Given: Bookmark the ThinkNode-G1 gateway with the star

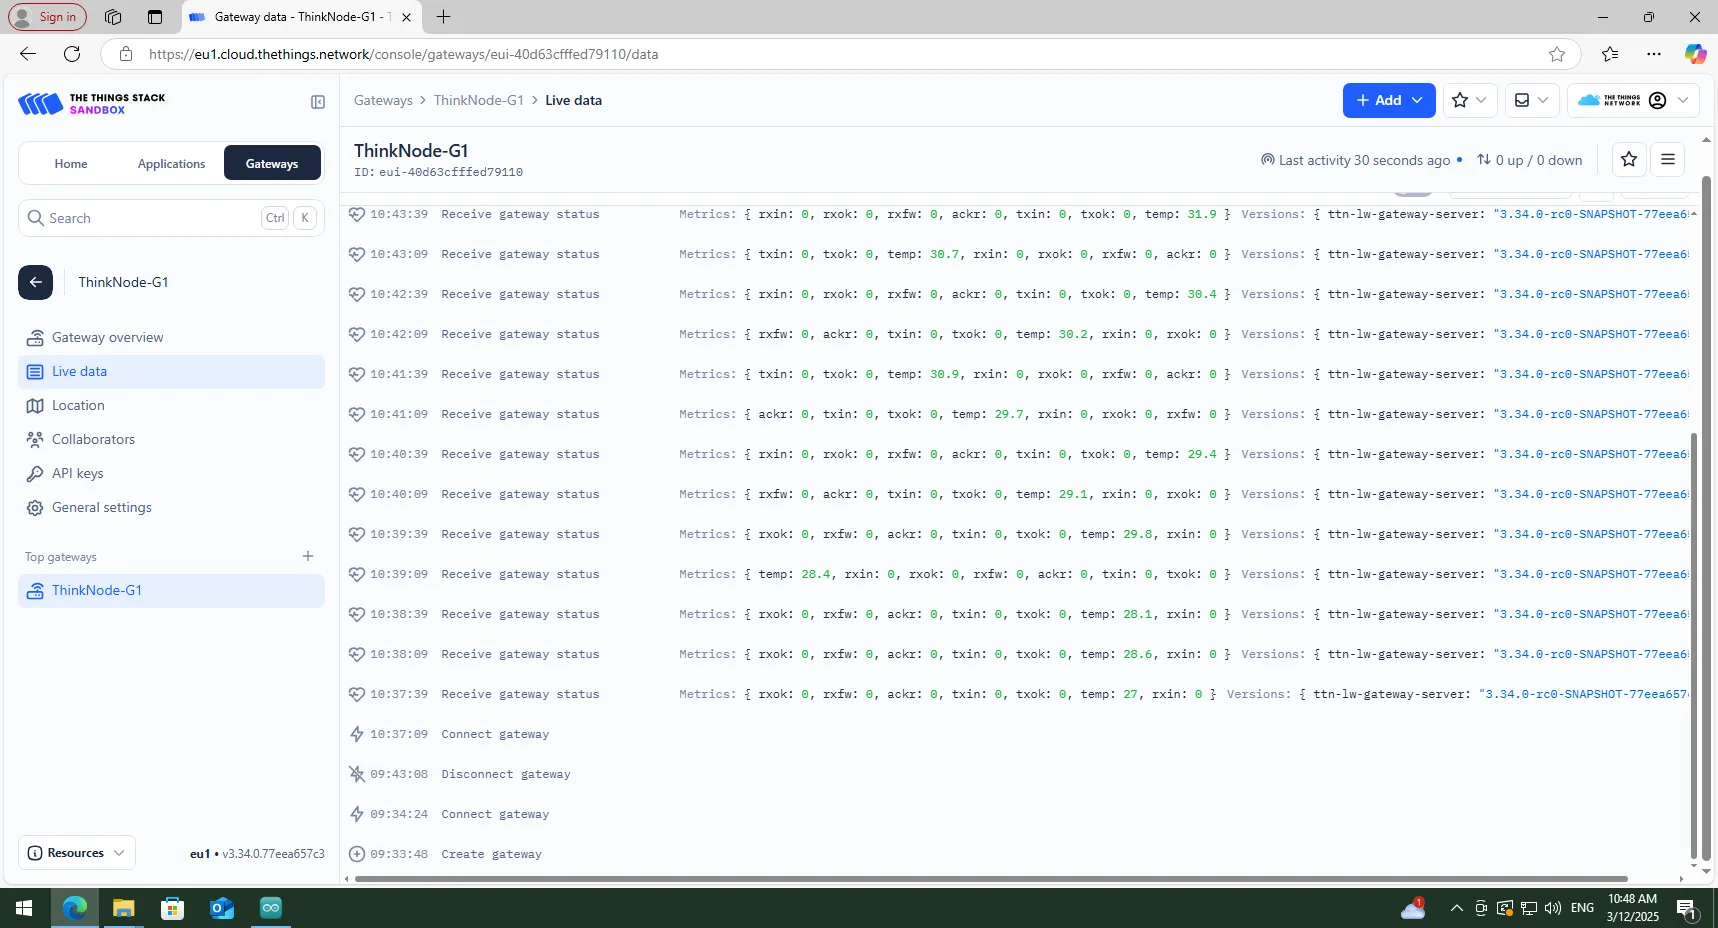Looking at the screenshot, I should 1629,159.
